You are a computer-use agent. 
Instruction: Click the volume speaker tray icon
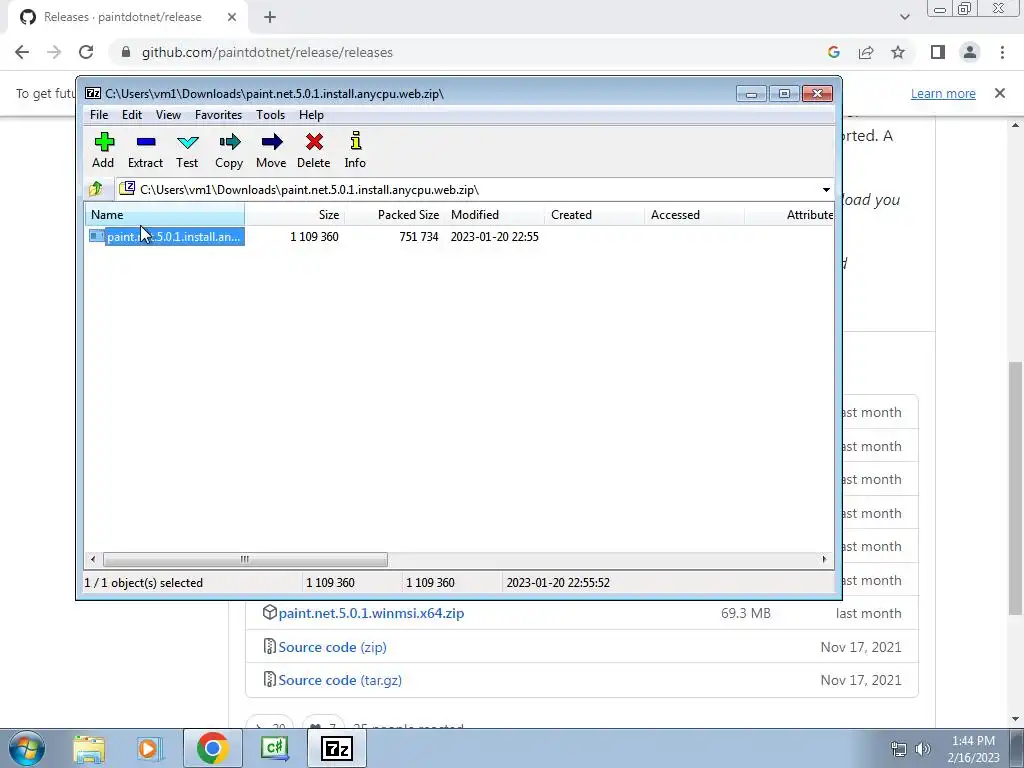point(923,749)
